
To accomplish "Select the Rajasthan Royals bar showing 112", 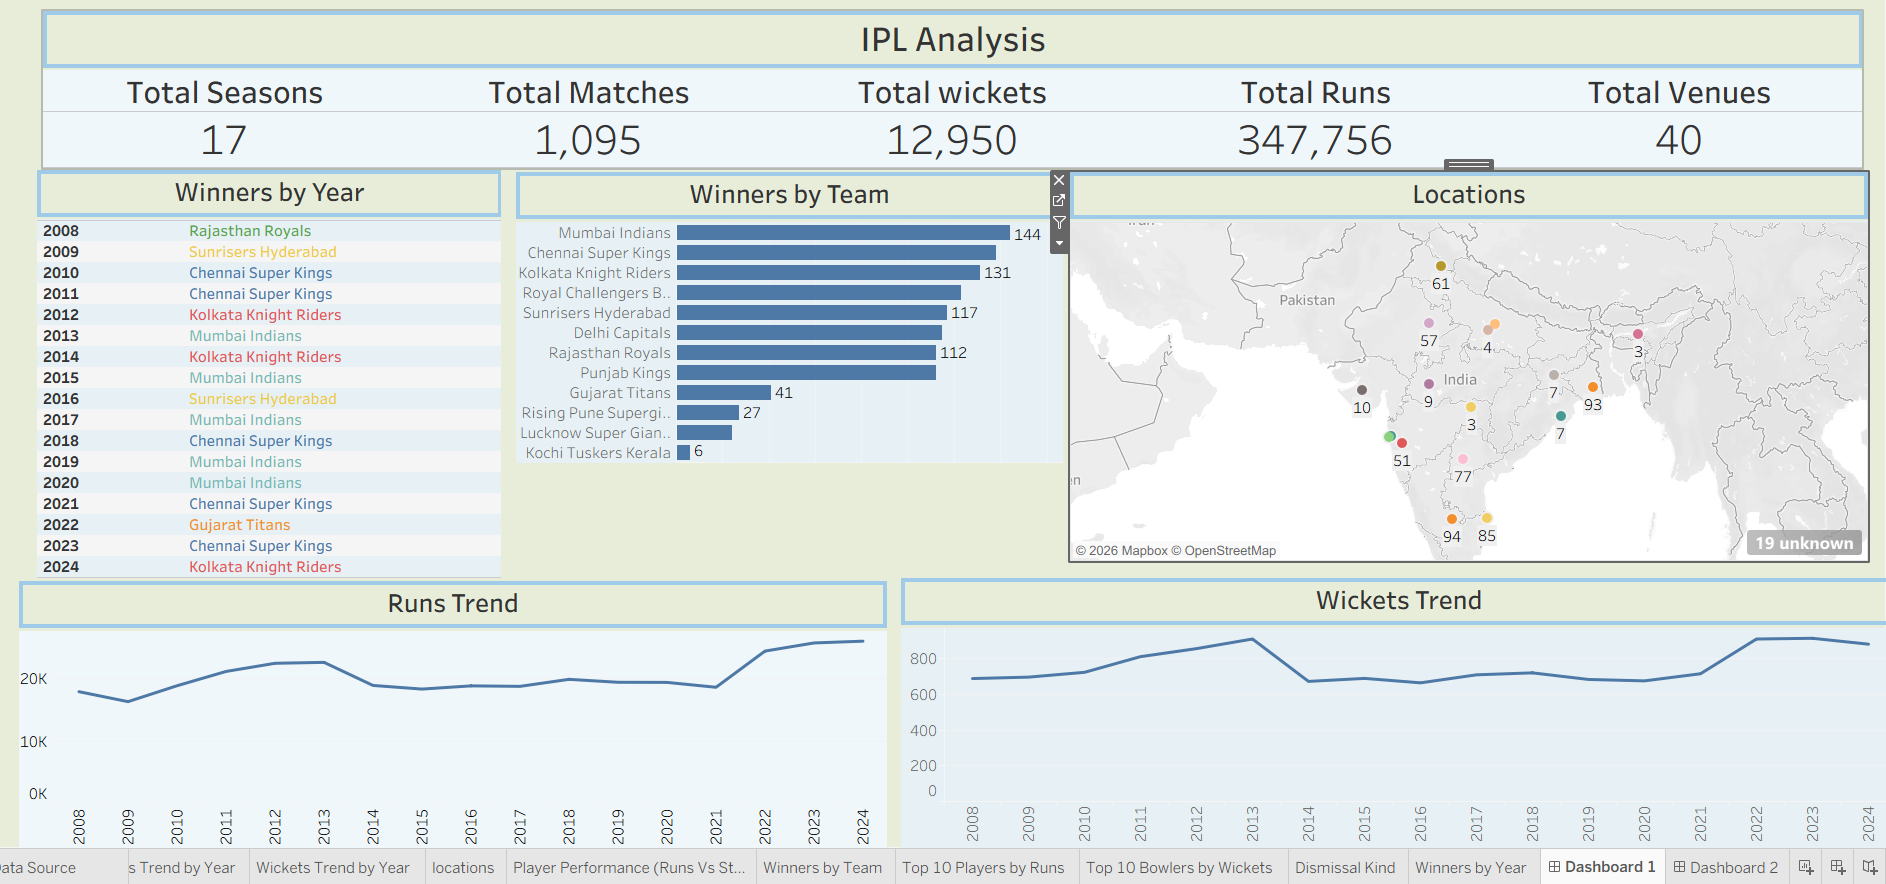I will click(806, 352).
